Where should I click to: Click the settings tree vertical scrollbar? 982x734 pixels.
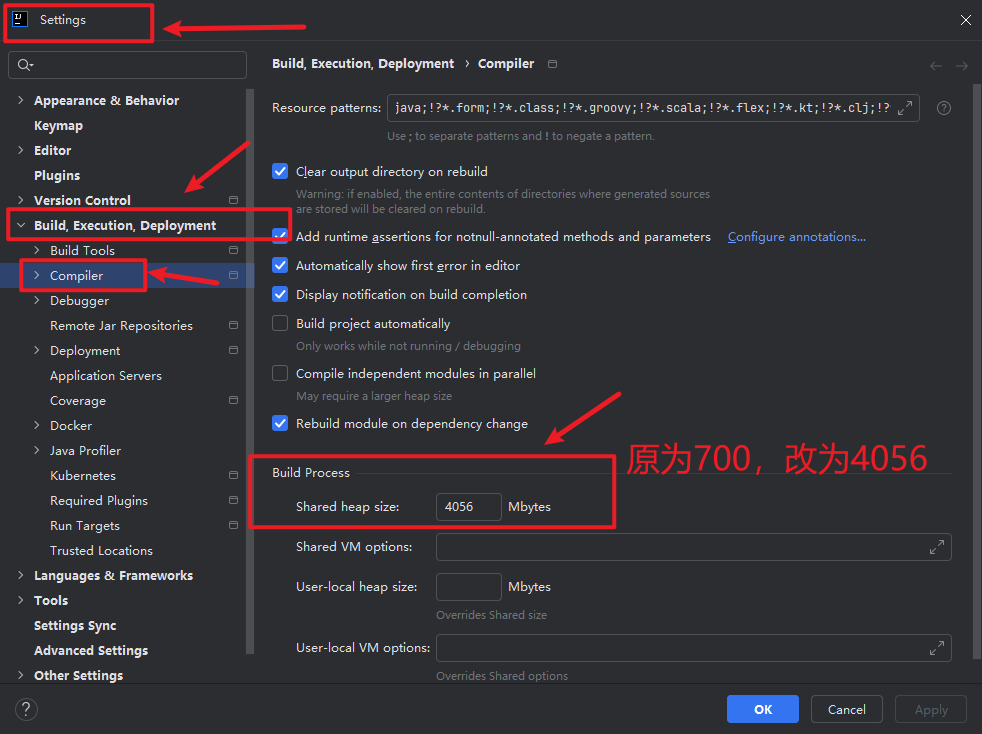click(x=251, y=371)
